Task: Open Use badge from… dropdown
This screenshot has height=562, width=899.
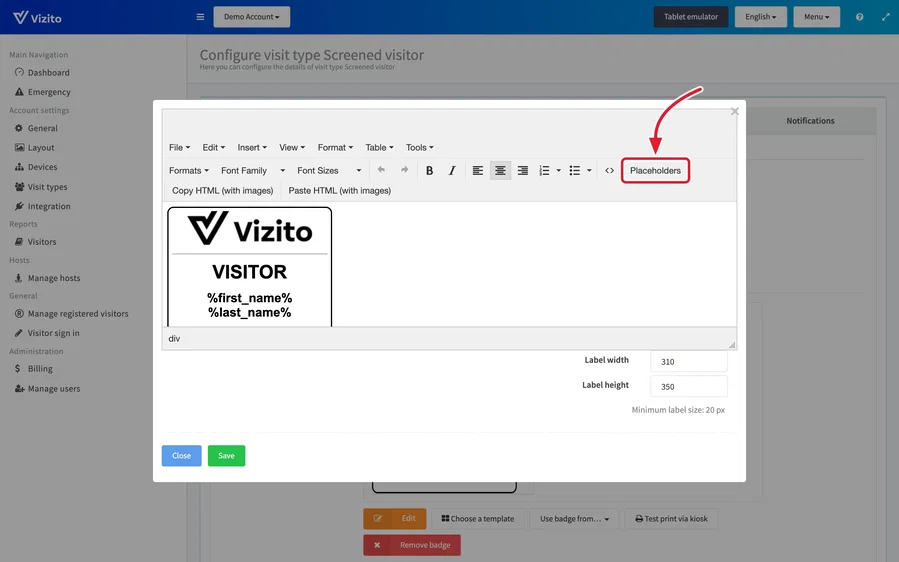Action: pyautogui.click(x=574, y=519)
